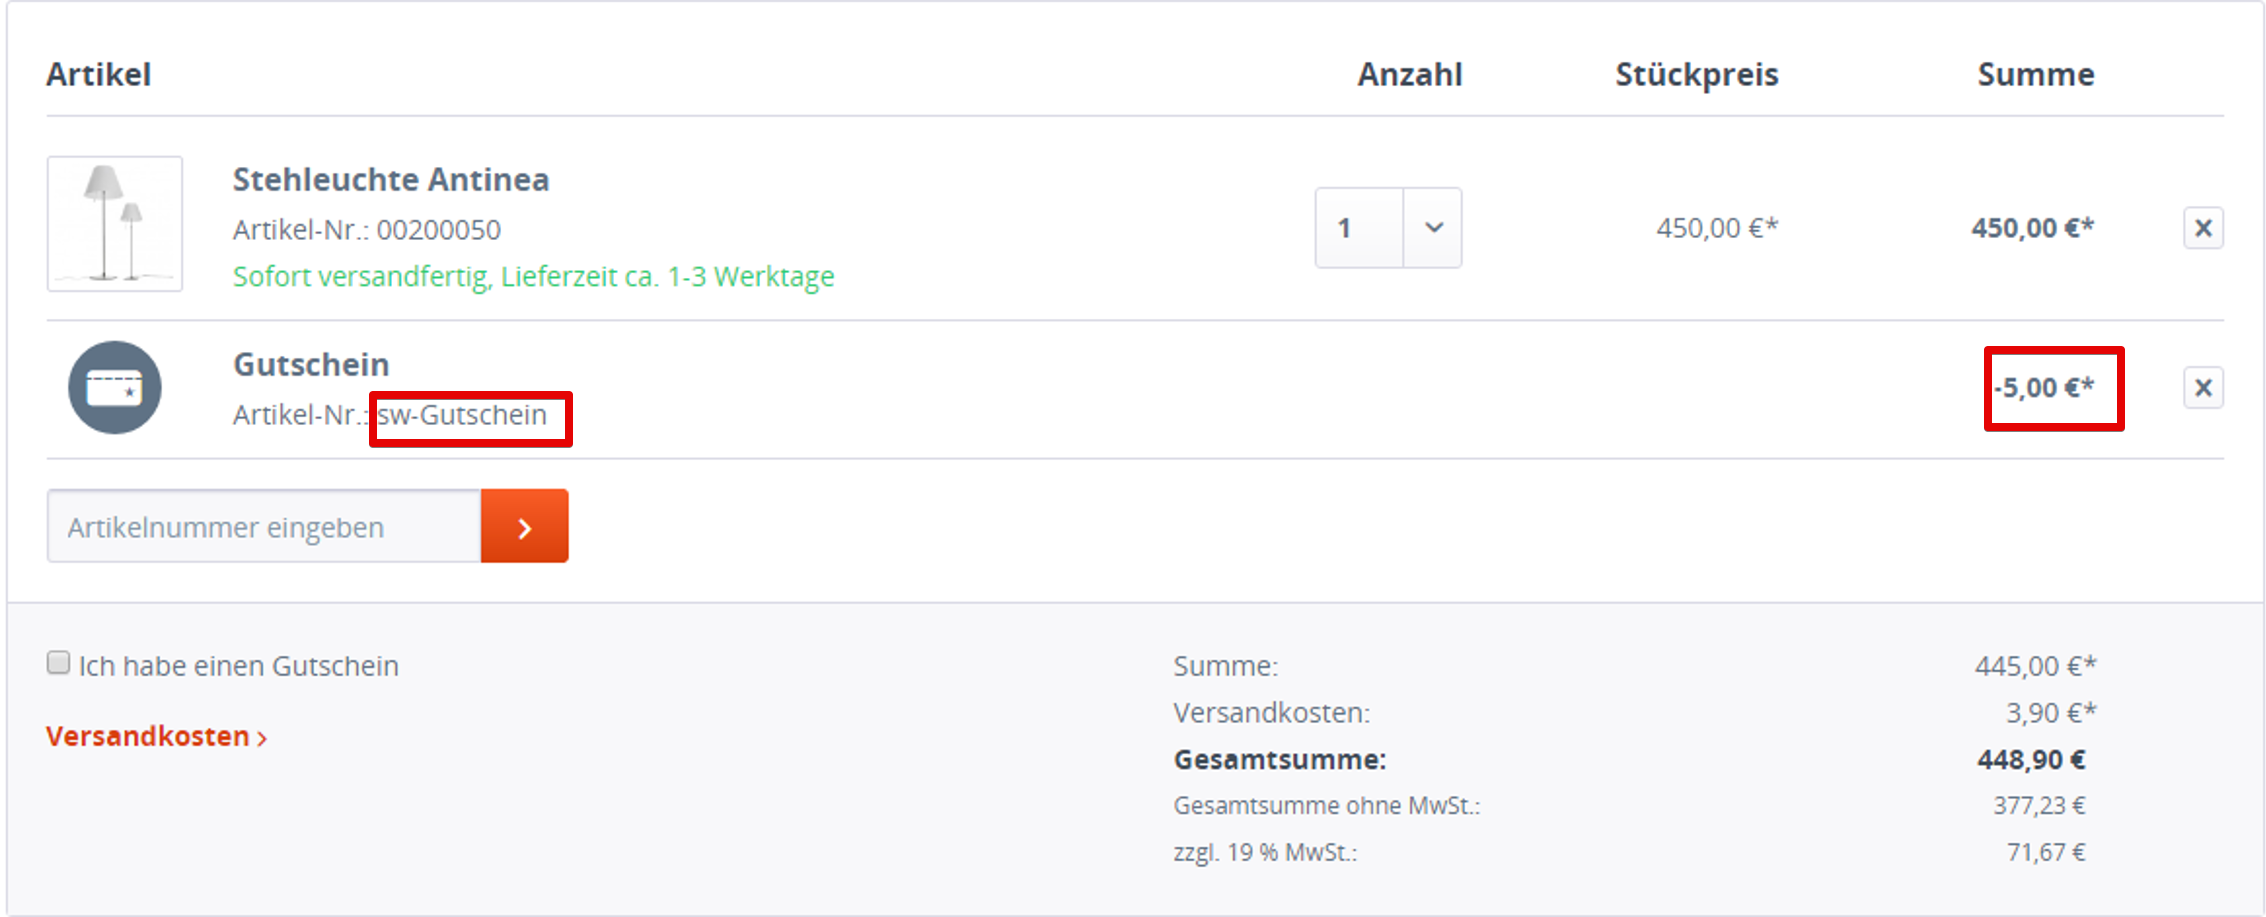Focus the 'Artikelnummer eingeben' input field
2266x917 pixels.
pos(264,526)
